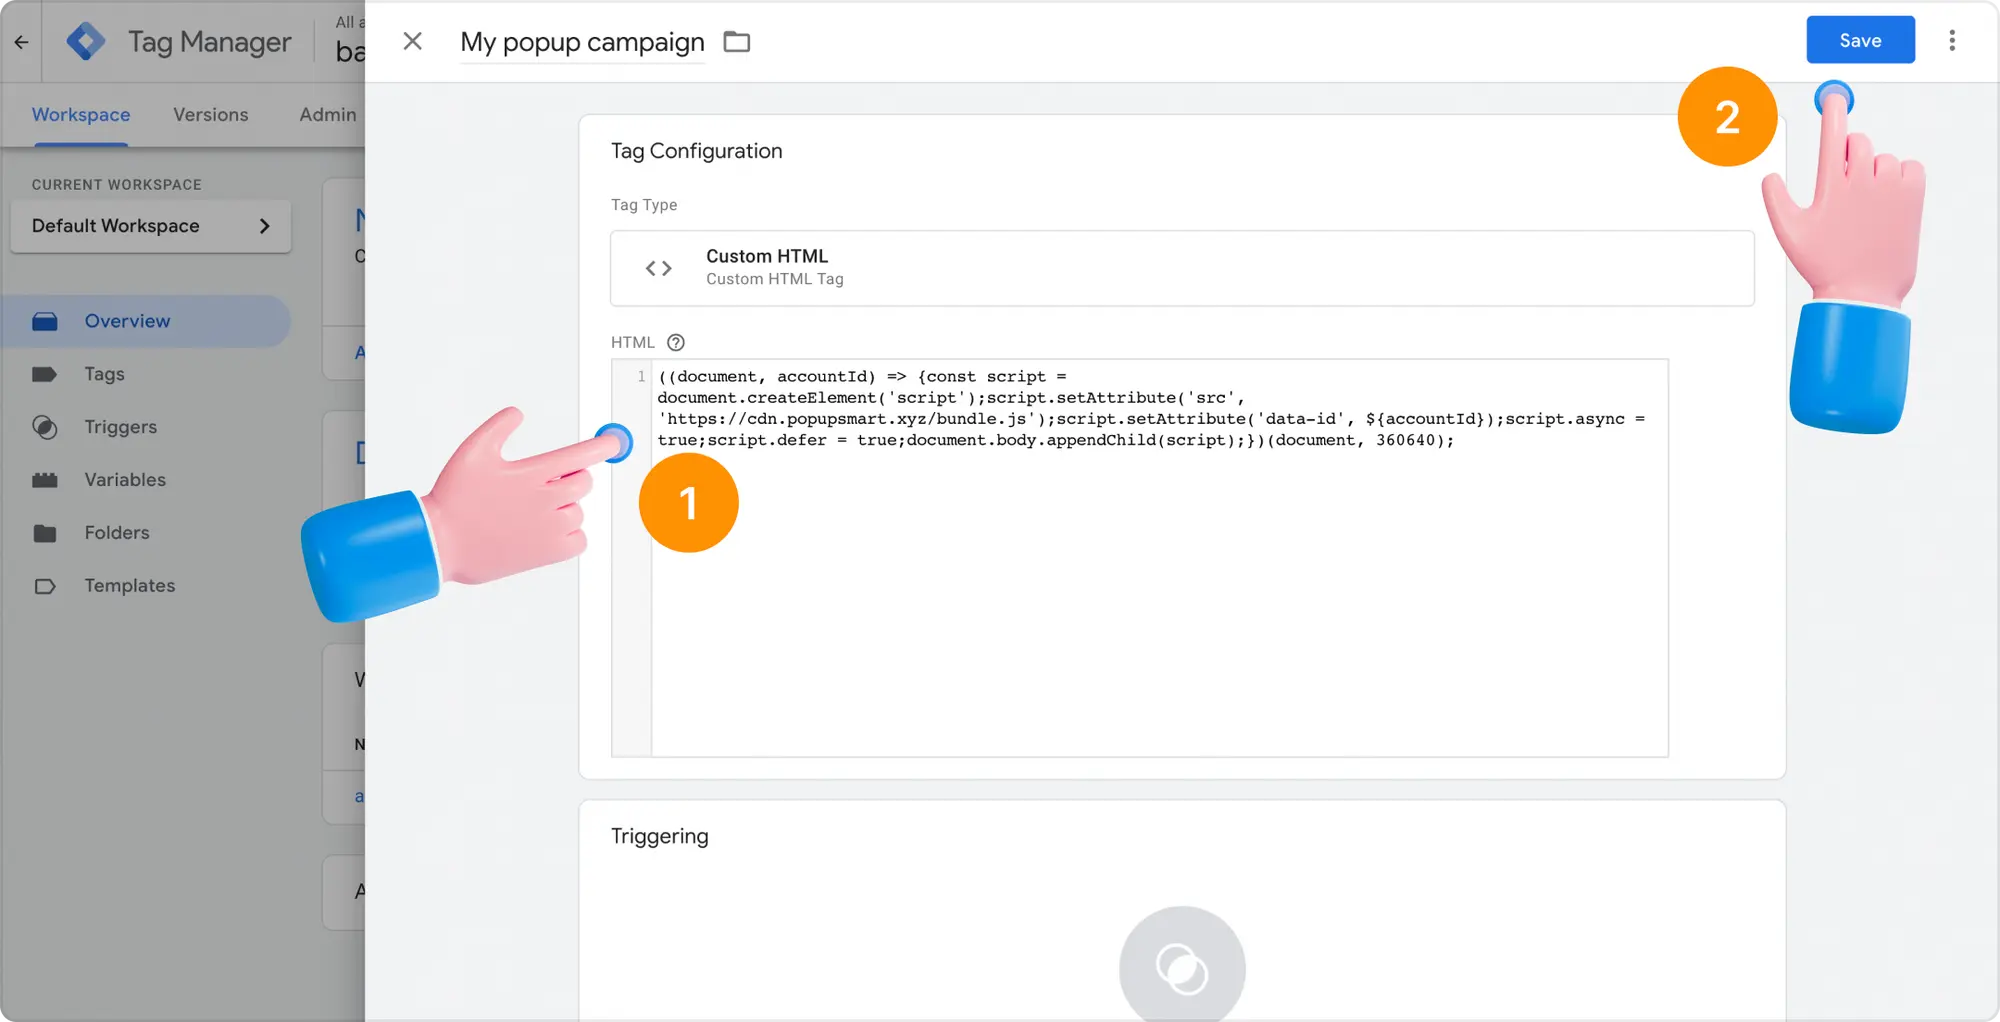The height and width of the screenshot is (1022, 2000).
Task: Click the Save button
Action: 1860,40
